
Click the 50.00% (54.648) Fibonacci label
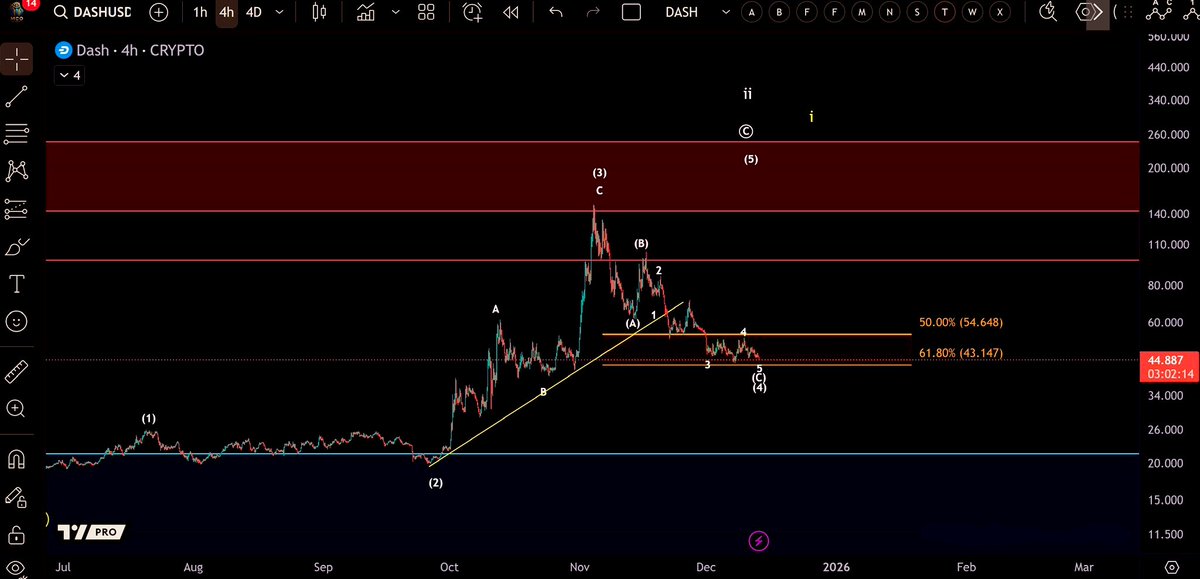[x=961, y=323]
